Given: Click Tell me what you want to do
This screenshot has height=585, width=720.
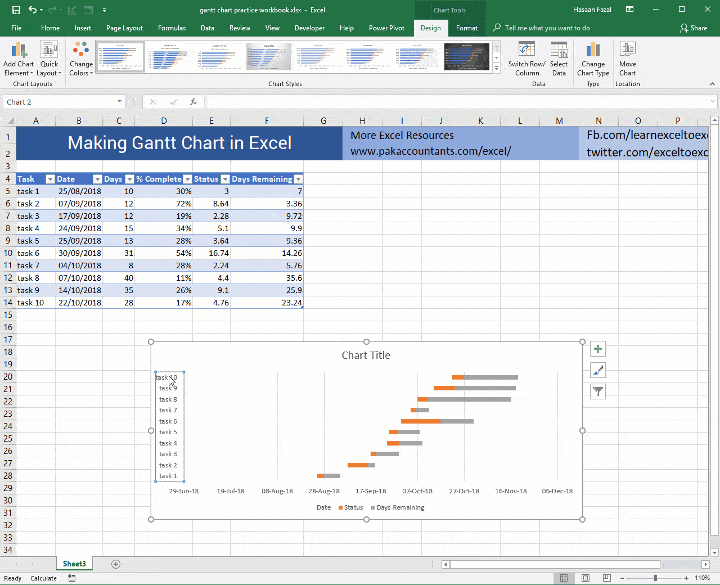Looking at the screenshot, I should pos(547,28).
